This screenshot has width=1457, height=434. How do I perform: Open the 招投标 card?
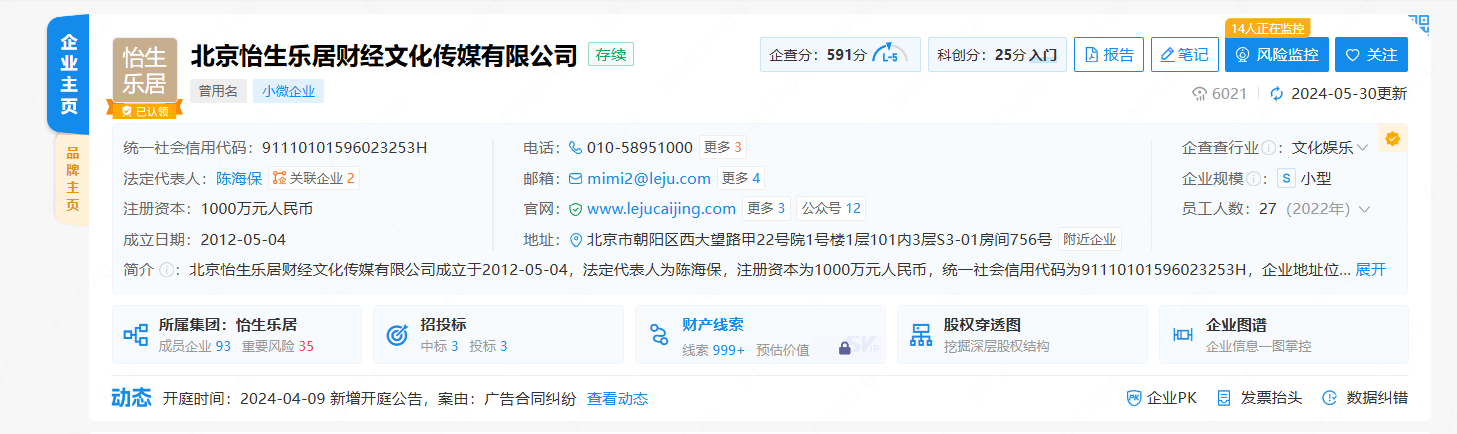pos(498,335)
